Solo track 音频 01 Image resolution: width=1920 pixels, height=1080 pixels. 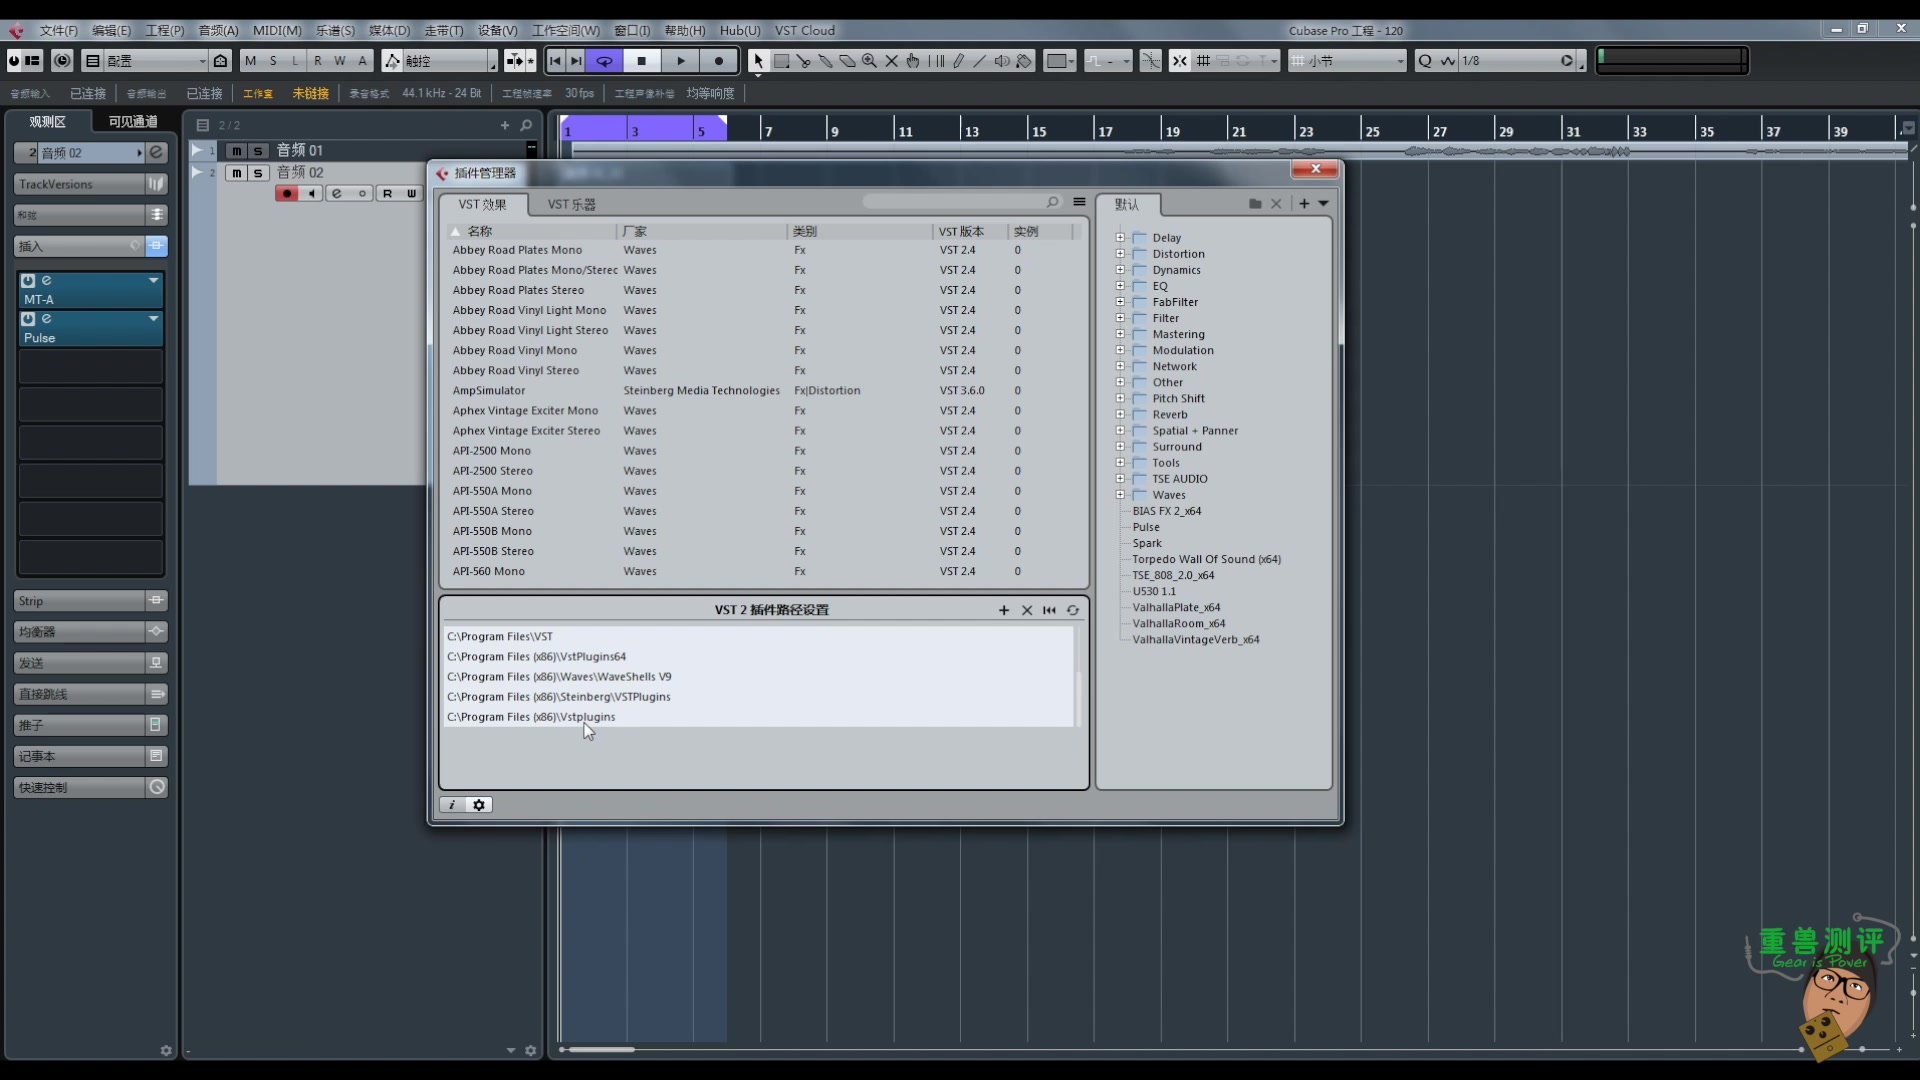point(258,151)
